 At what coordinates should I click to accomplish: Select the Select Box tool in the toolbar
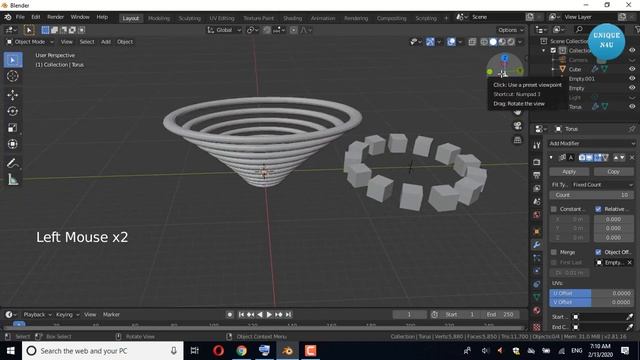click(13, 60)
